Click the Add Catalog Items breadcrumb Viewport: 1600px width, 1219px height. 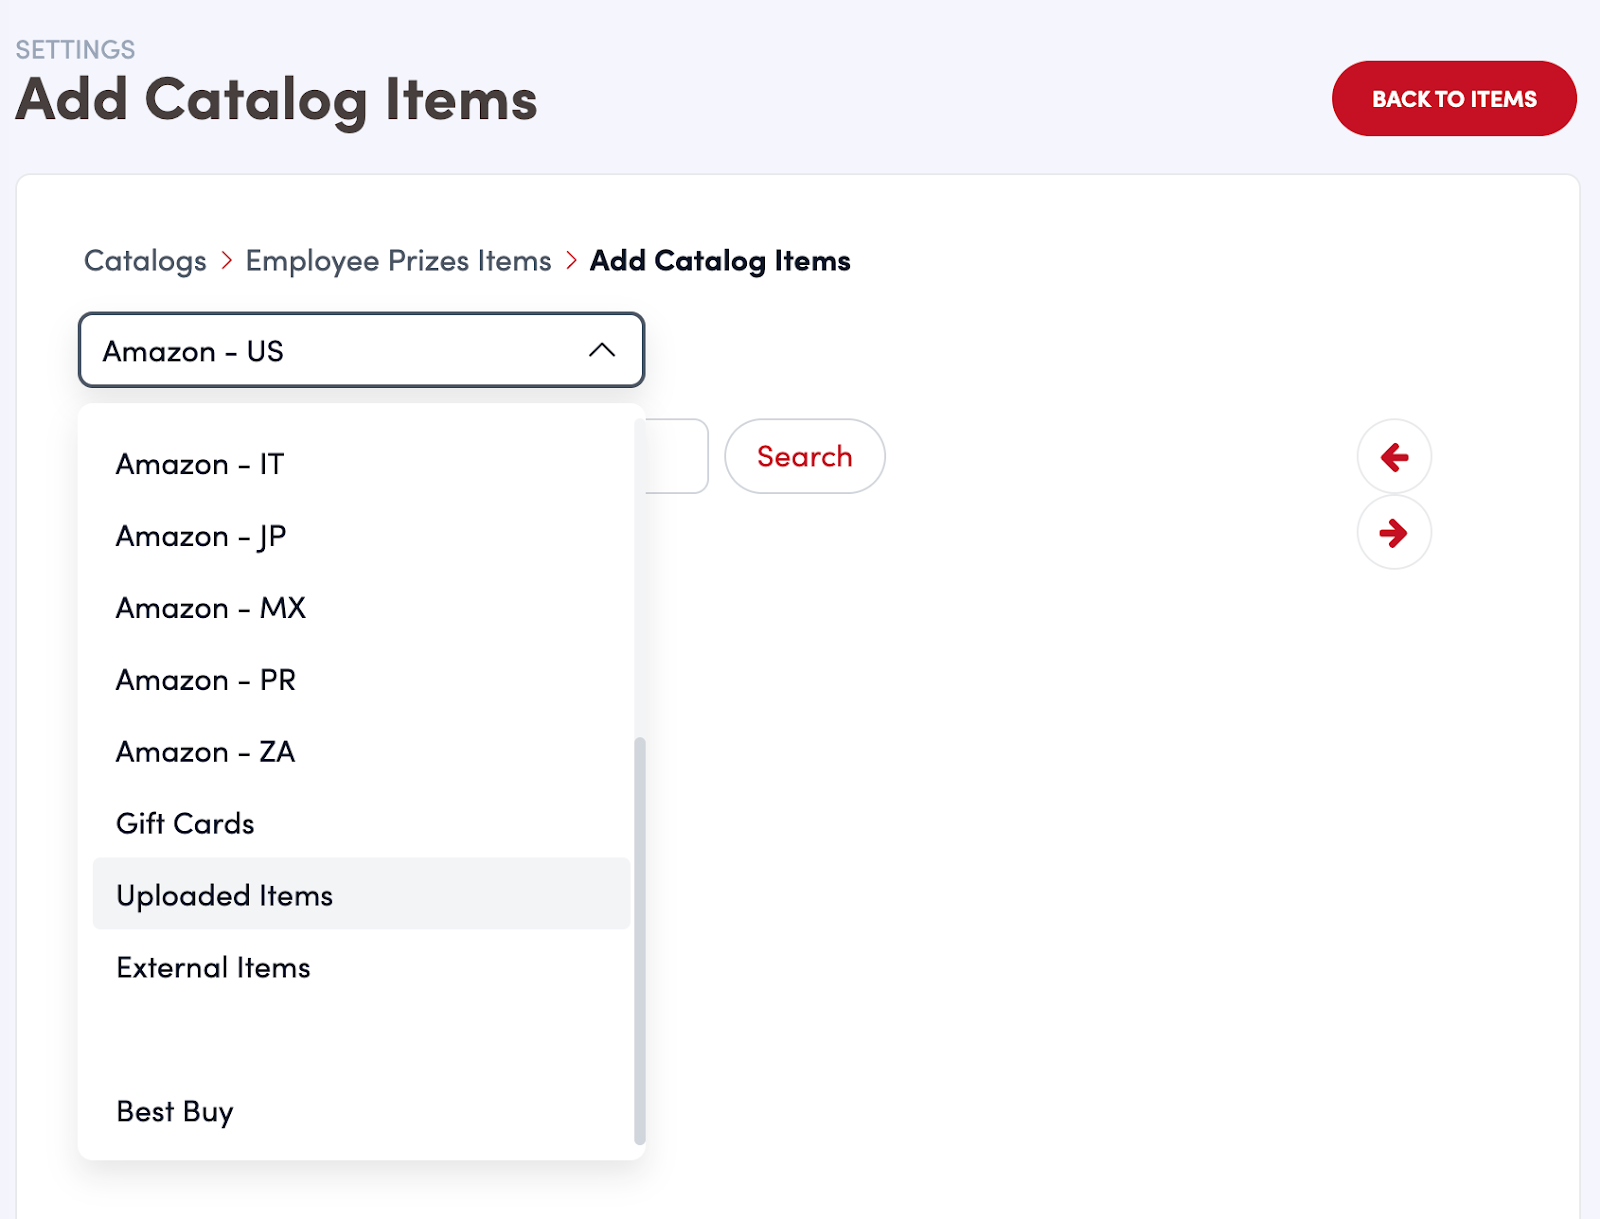tap(720, 261)
